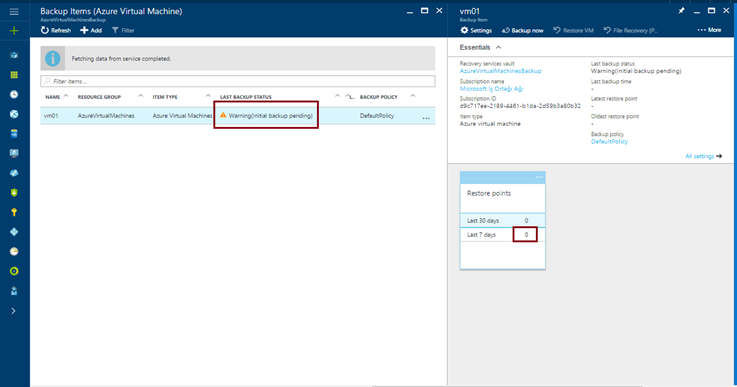Open the cloud services sidebar icon

tap(14, 173)
